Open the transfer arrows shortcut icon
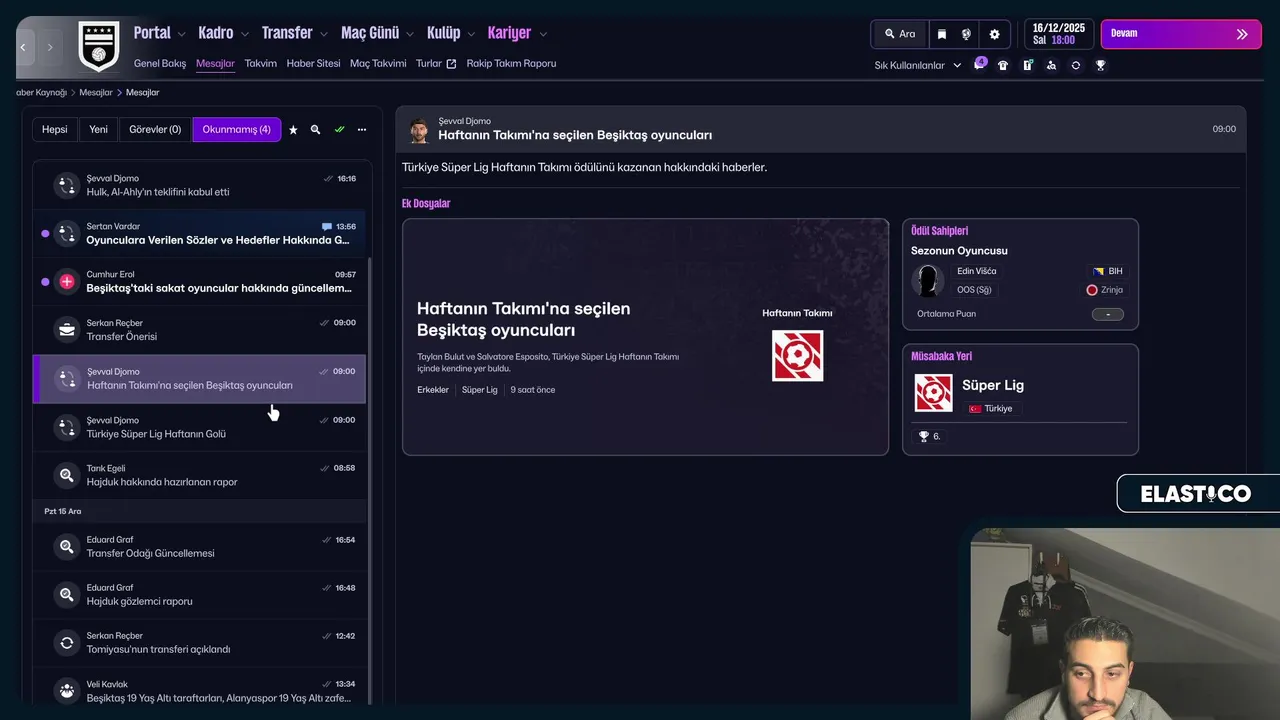 (1075, 65)
